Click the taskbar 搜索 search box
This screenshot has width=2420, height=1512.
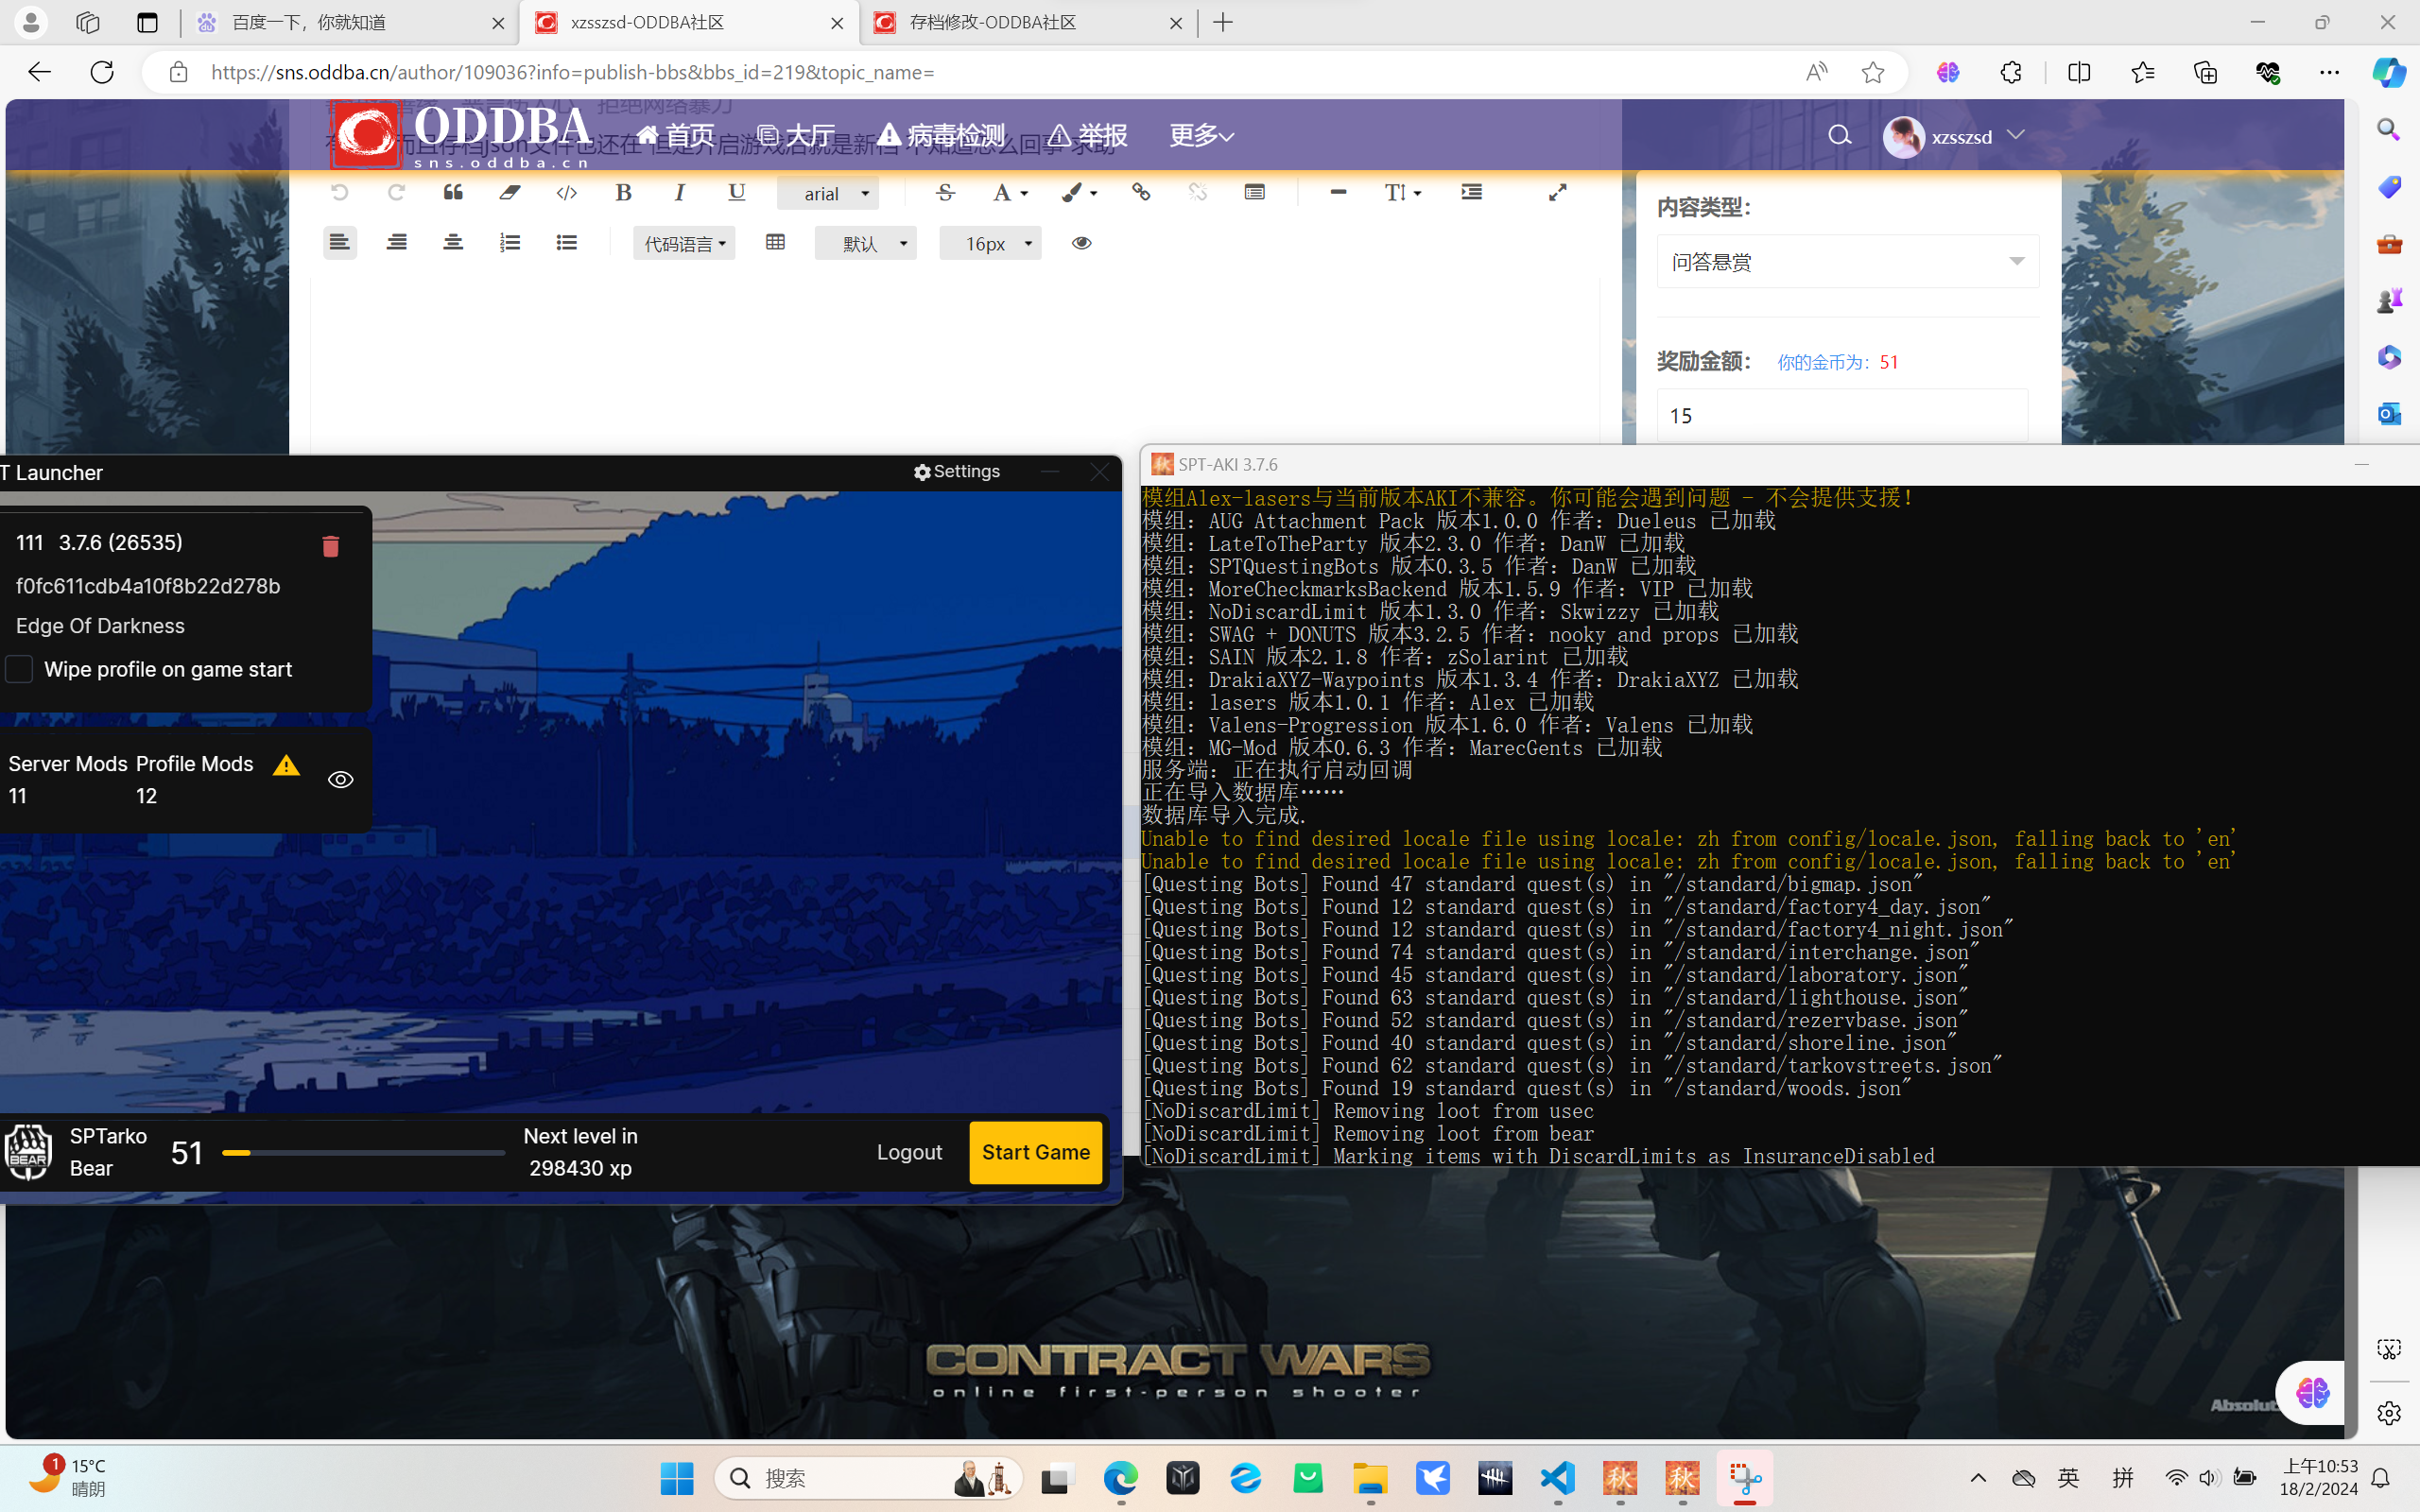click(868, 1478)
